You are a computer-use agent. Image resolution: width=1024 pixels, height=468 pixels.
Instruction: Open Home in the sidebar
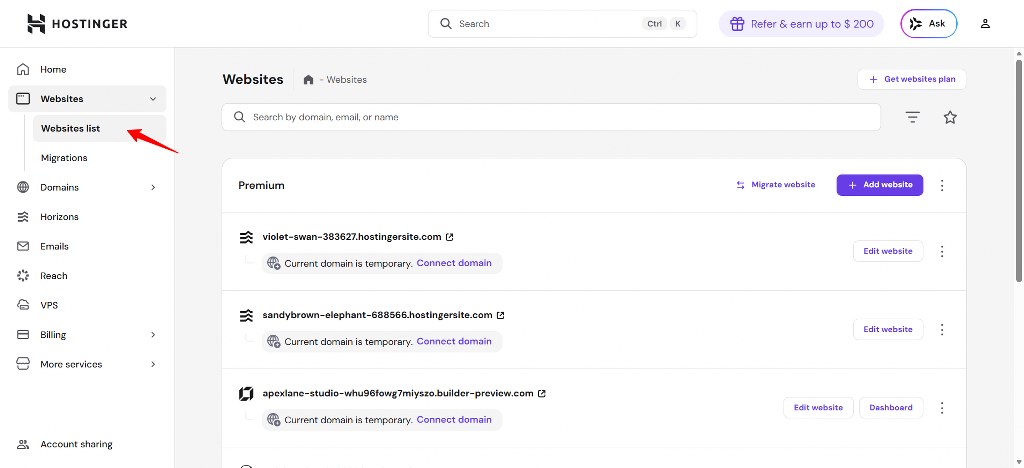tap(87, 69)
